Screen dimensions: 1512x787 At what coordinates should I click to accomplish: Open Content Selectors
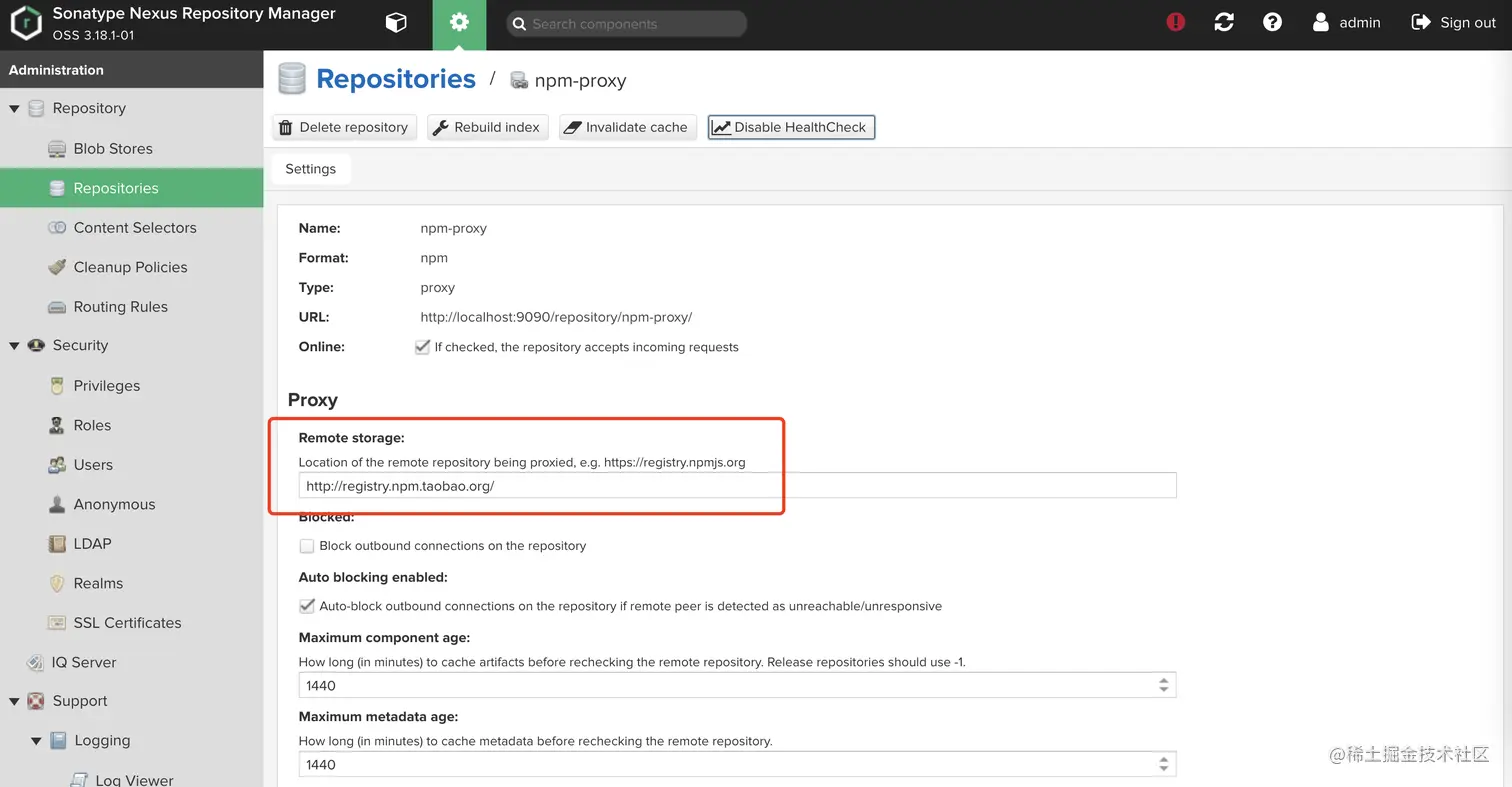(135, 227)
